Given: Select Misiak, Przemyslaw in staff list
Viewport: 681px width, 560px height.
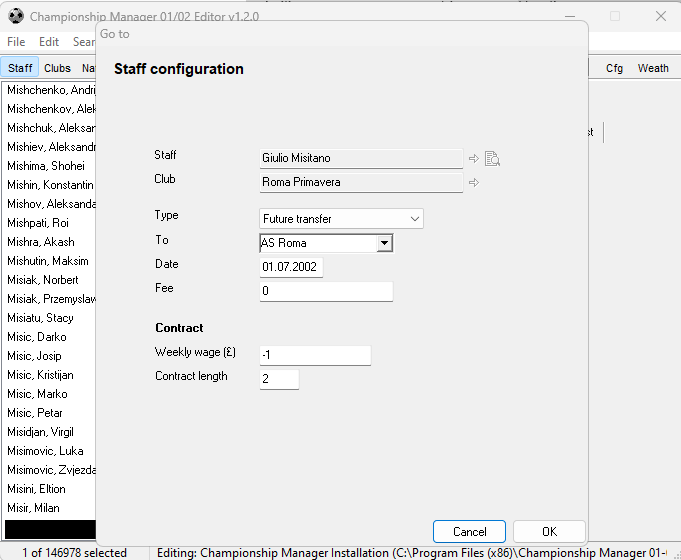Looking at the screenshot, I should tap(50, 299).
